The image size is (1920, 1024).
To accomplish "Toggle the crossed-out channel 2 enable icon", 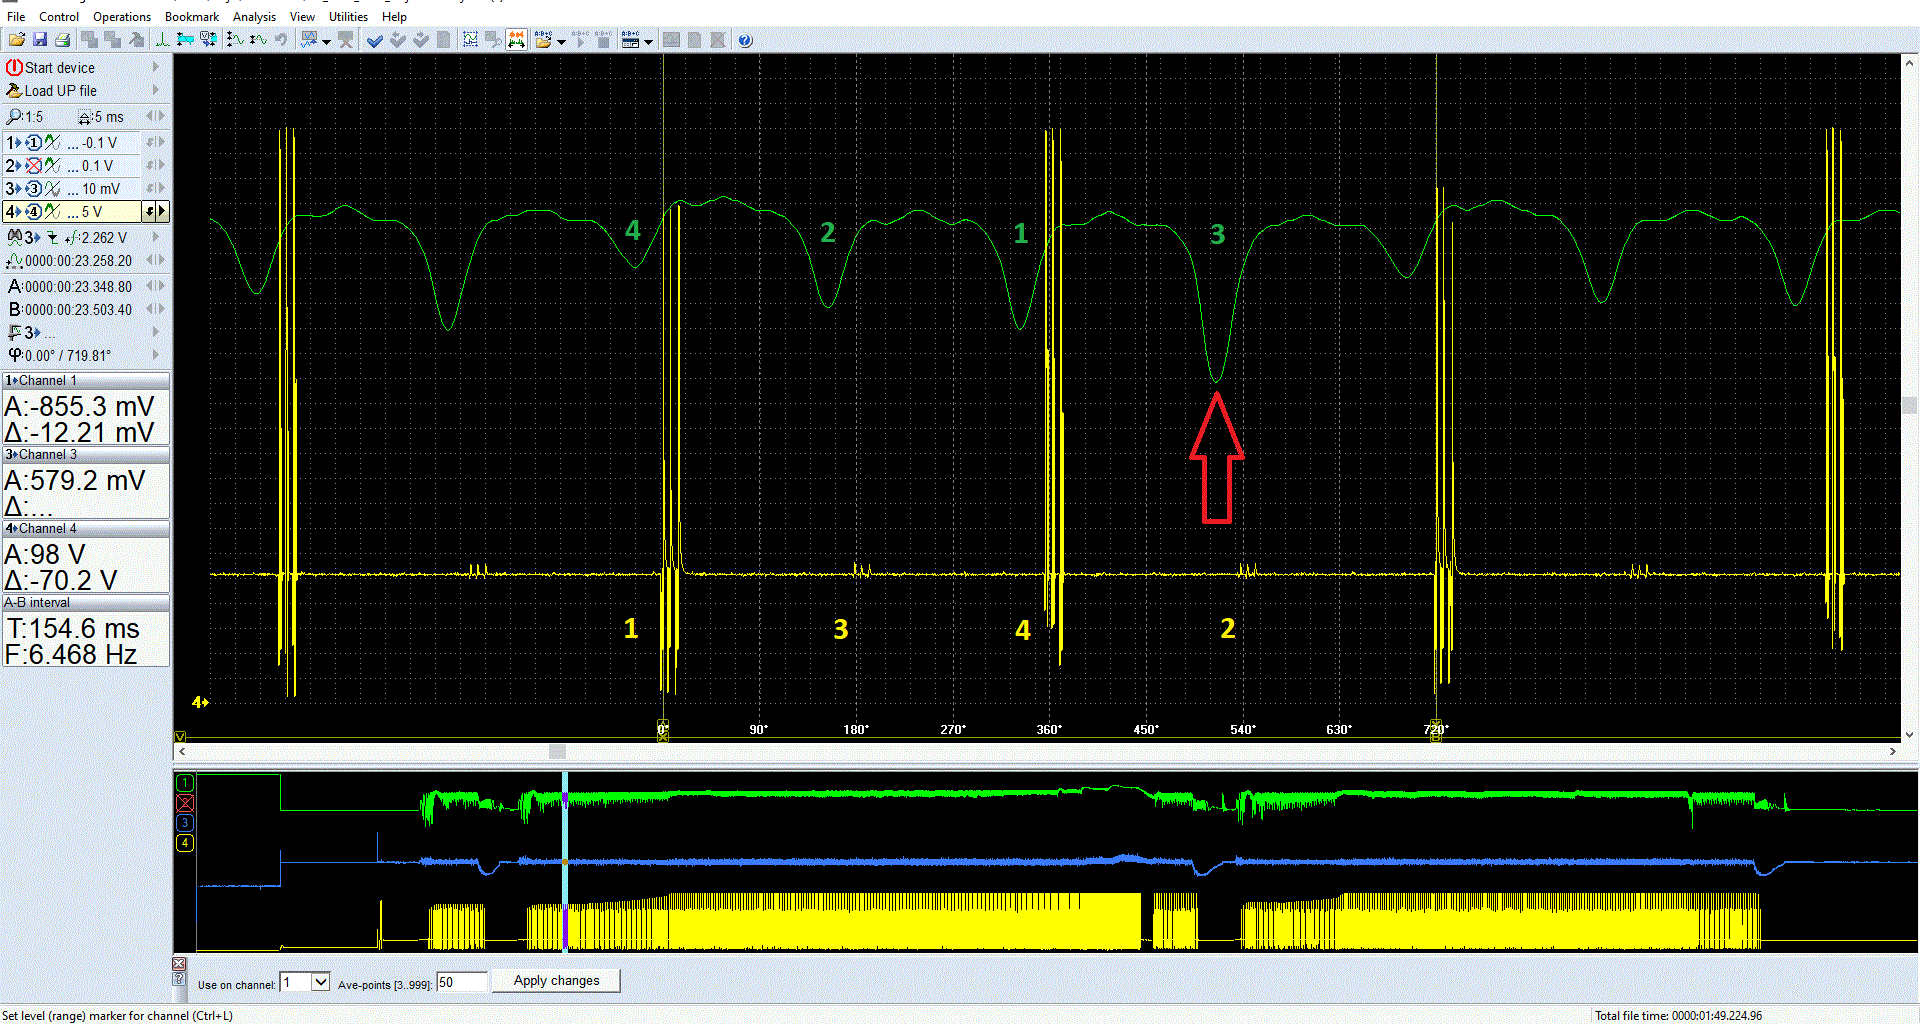I will (33, 166).
